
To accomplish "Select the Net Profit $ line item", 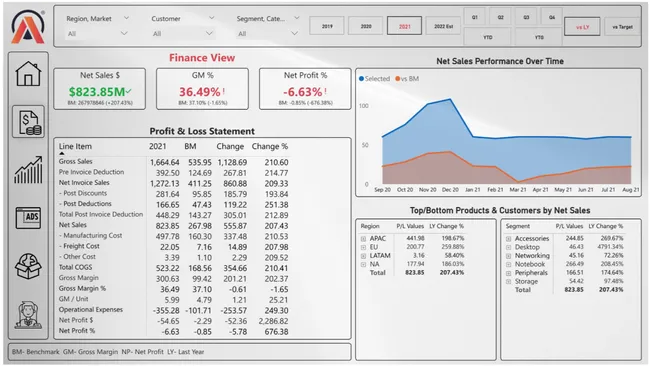I will (76, 320).
